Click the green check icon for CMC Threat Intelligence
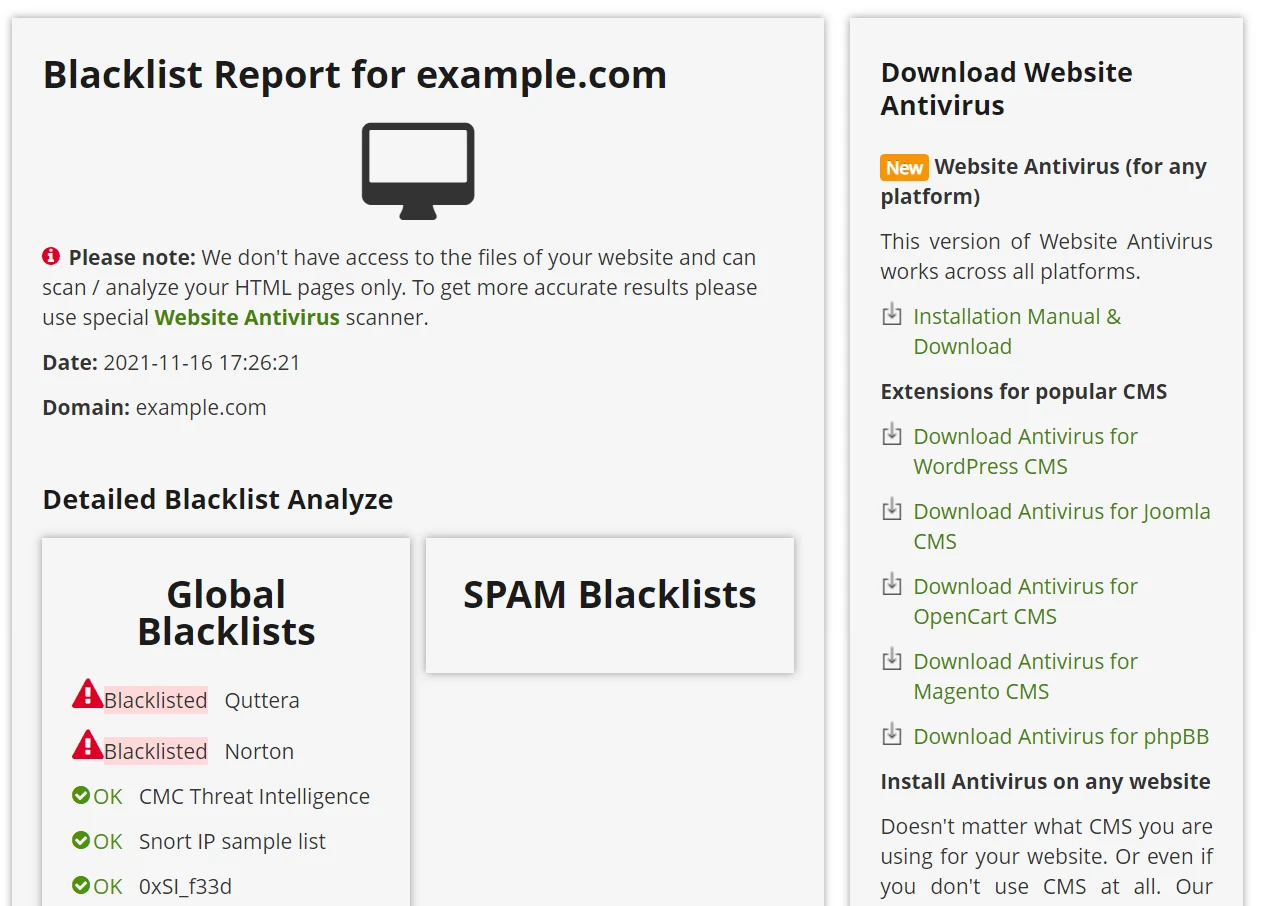 point(81,796)
